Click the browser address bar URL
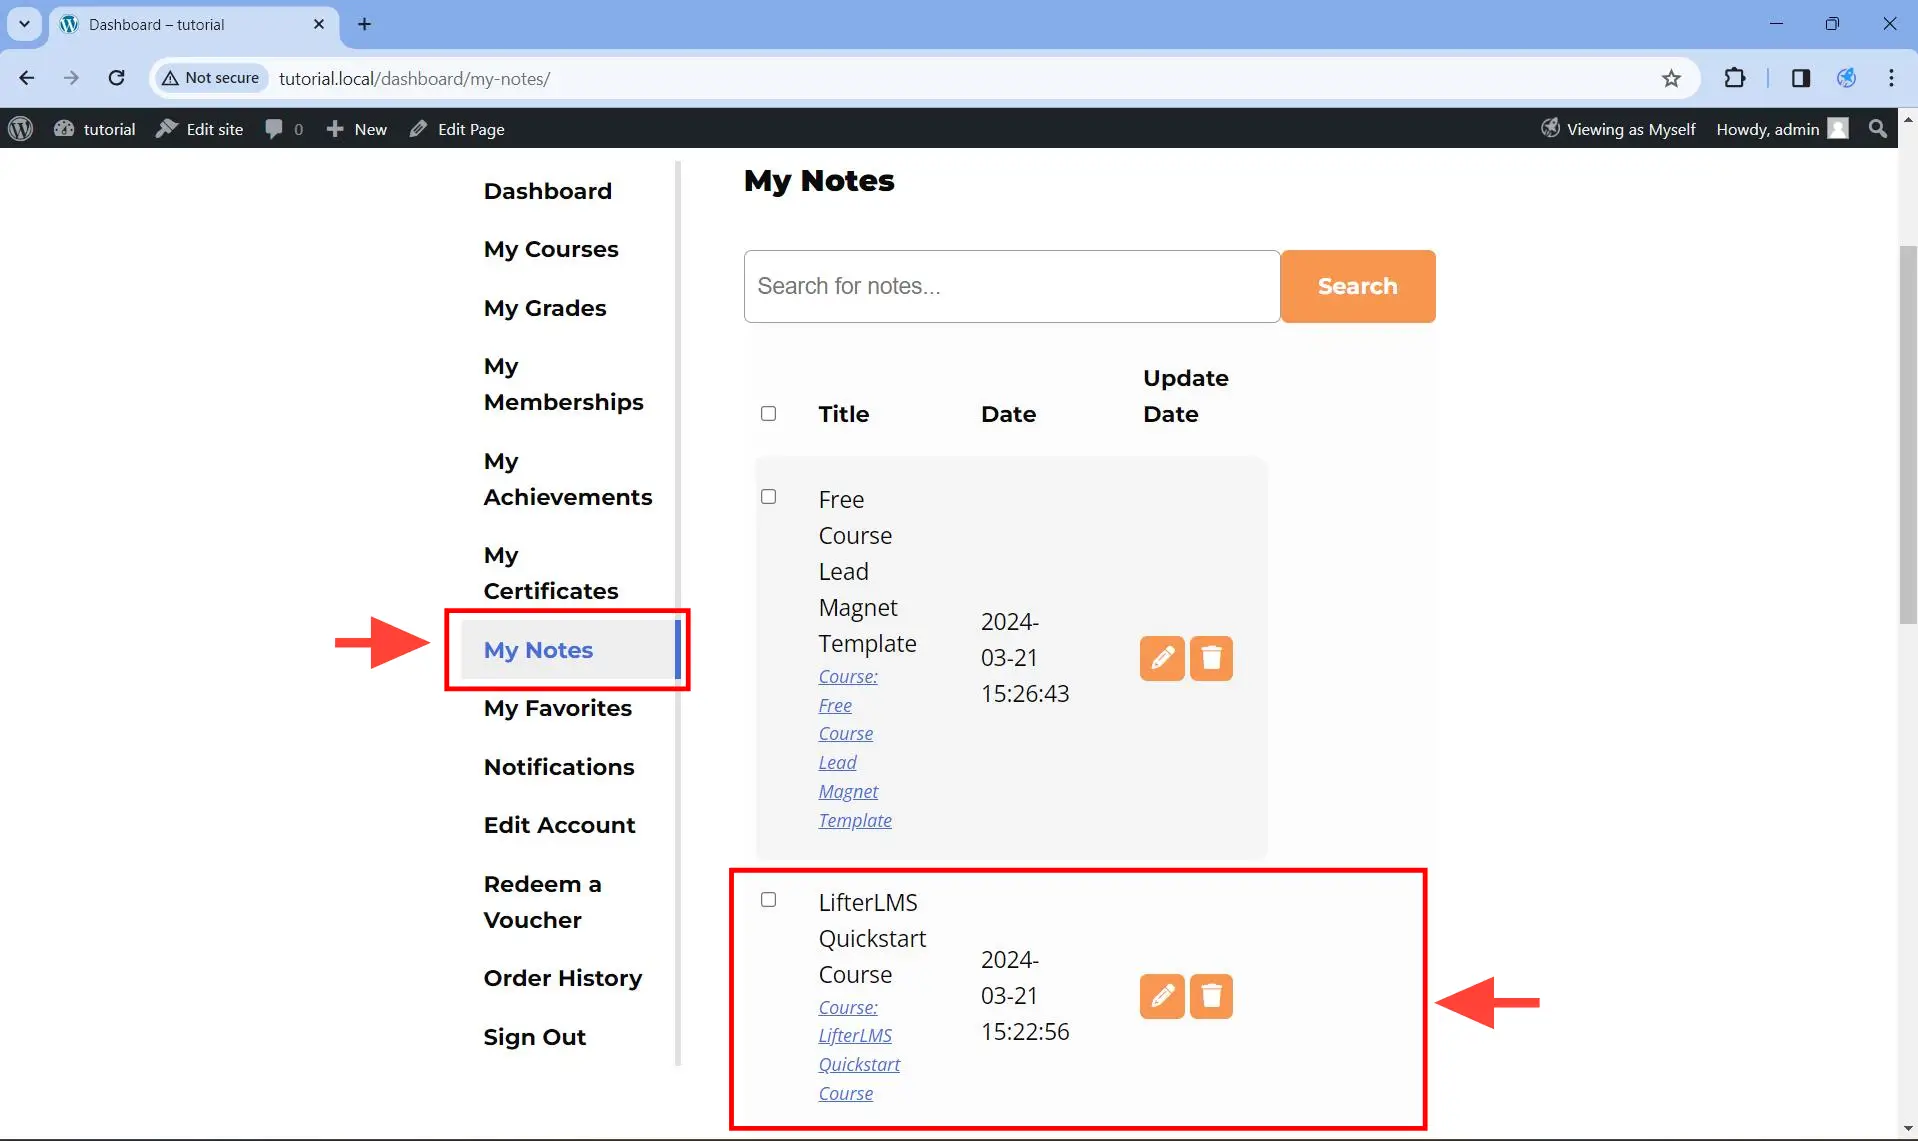 [414, 78]
